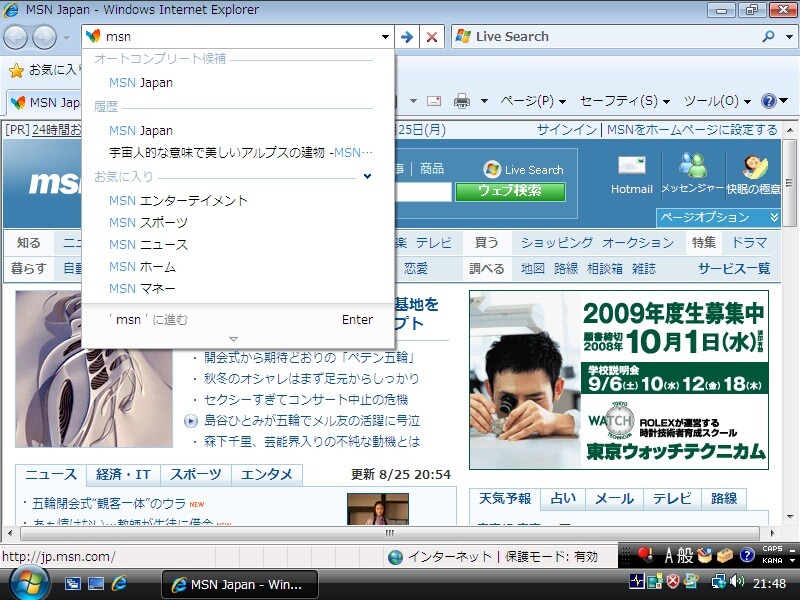Open the ツール(O) menu
Viewport: 800px width, 600px height.
pyautogui.click(x=717, y=101)
